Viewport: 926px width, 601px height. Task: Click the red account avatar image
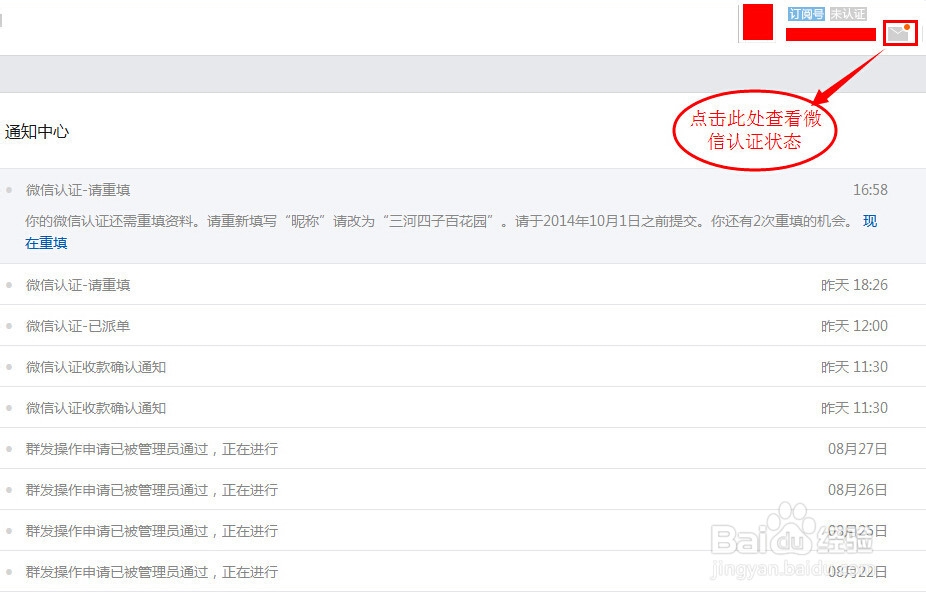point(757,22)
